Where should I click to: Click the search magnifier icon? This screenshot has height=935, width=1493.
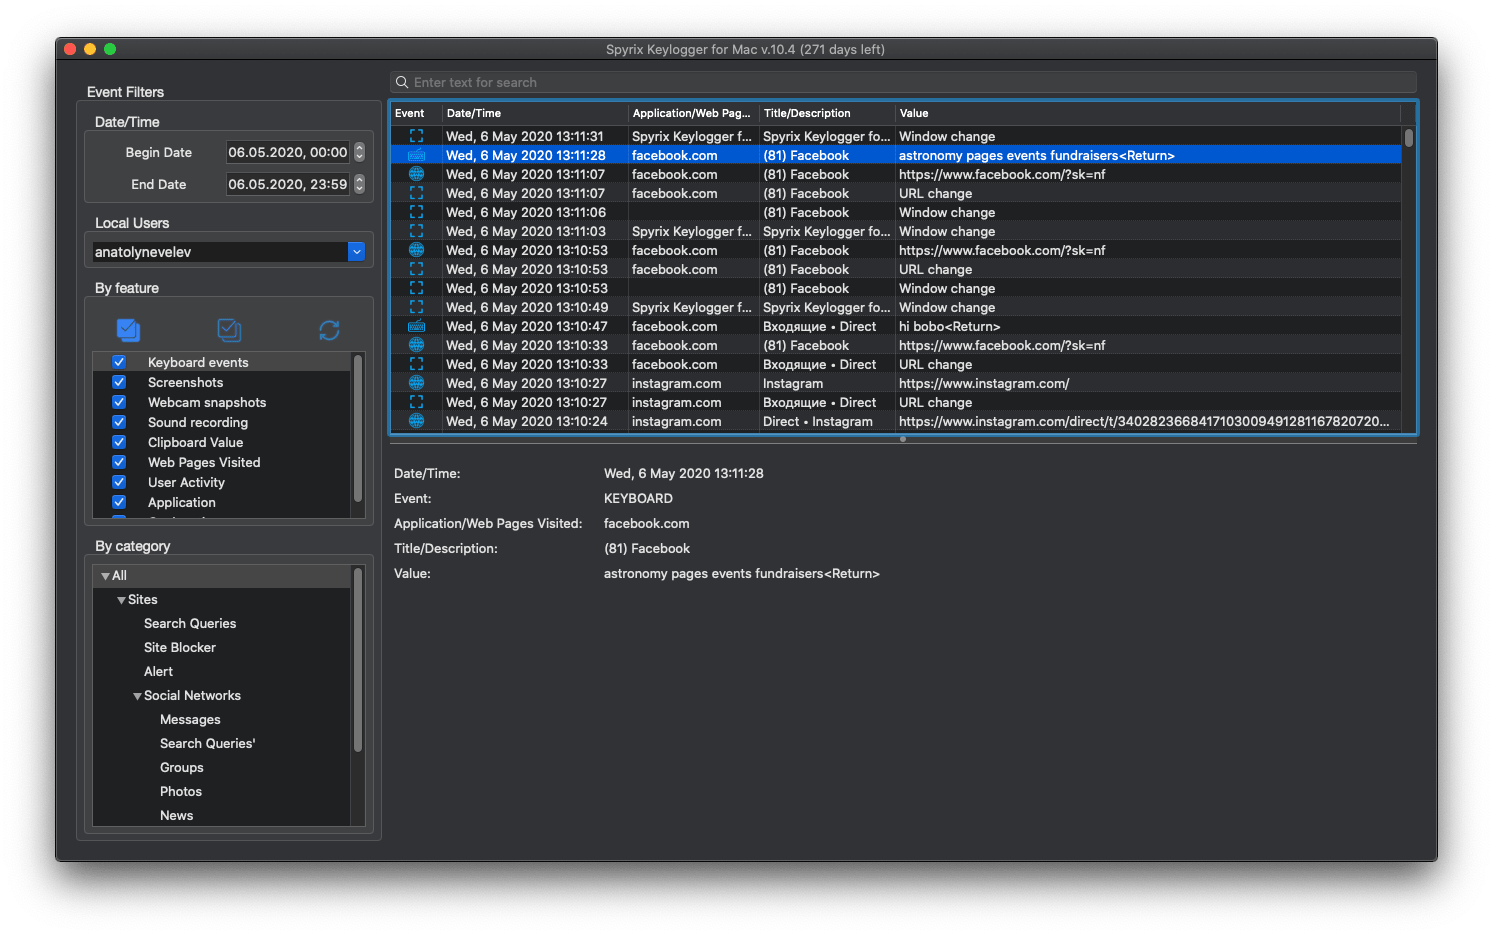click(402, 82)
